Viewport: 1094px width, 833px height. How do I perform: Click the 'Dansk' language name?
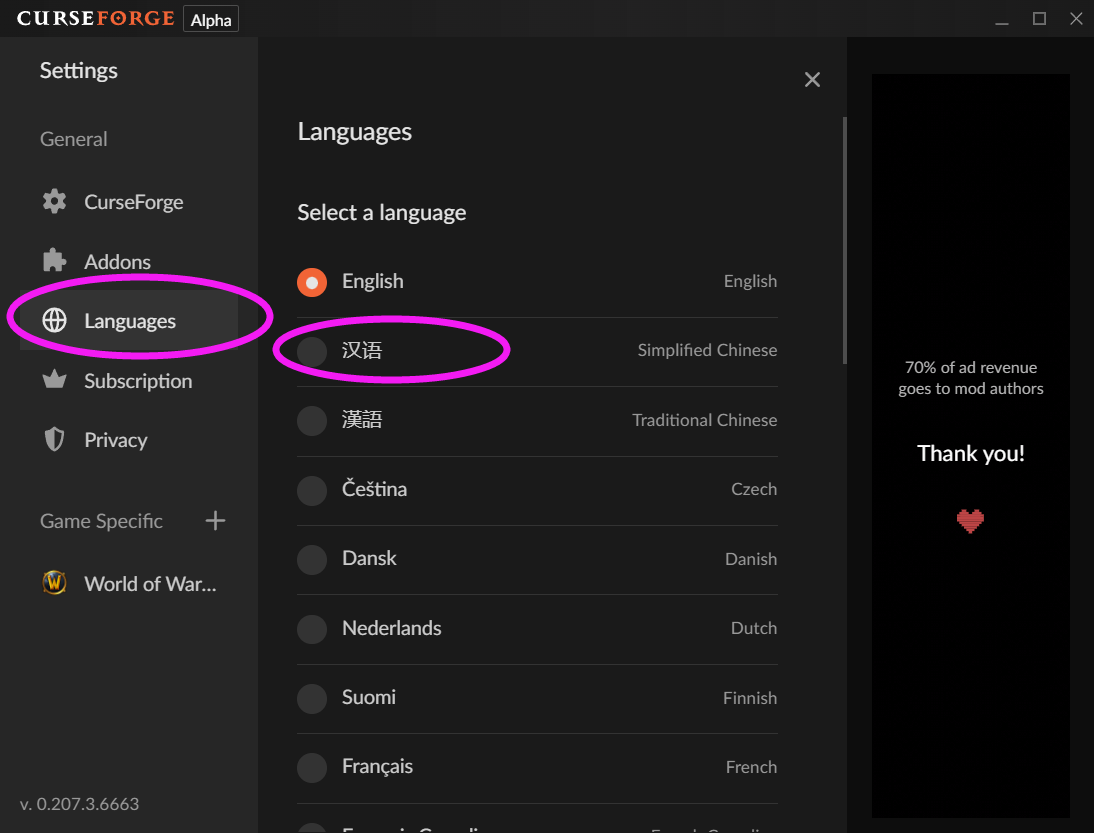coord(369,558)
